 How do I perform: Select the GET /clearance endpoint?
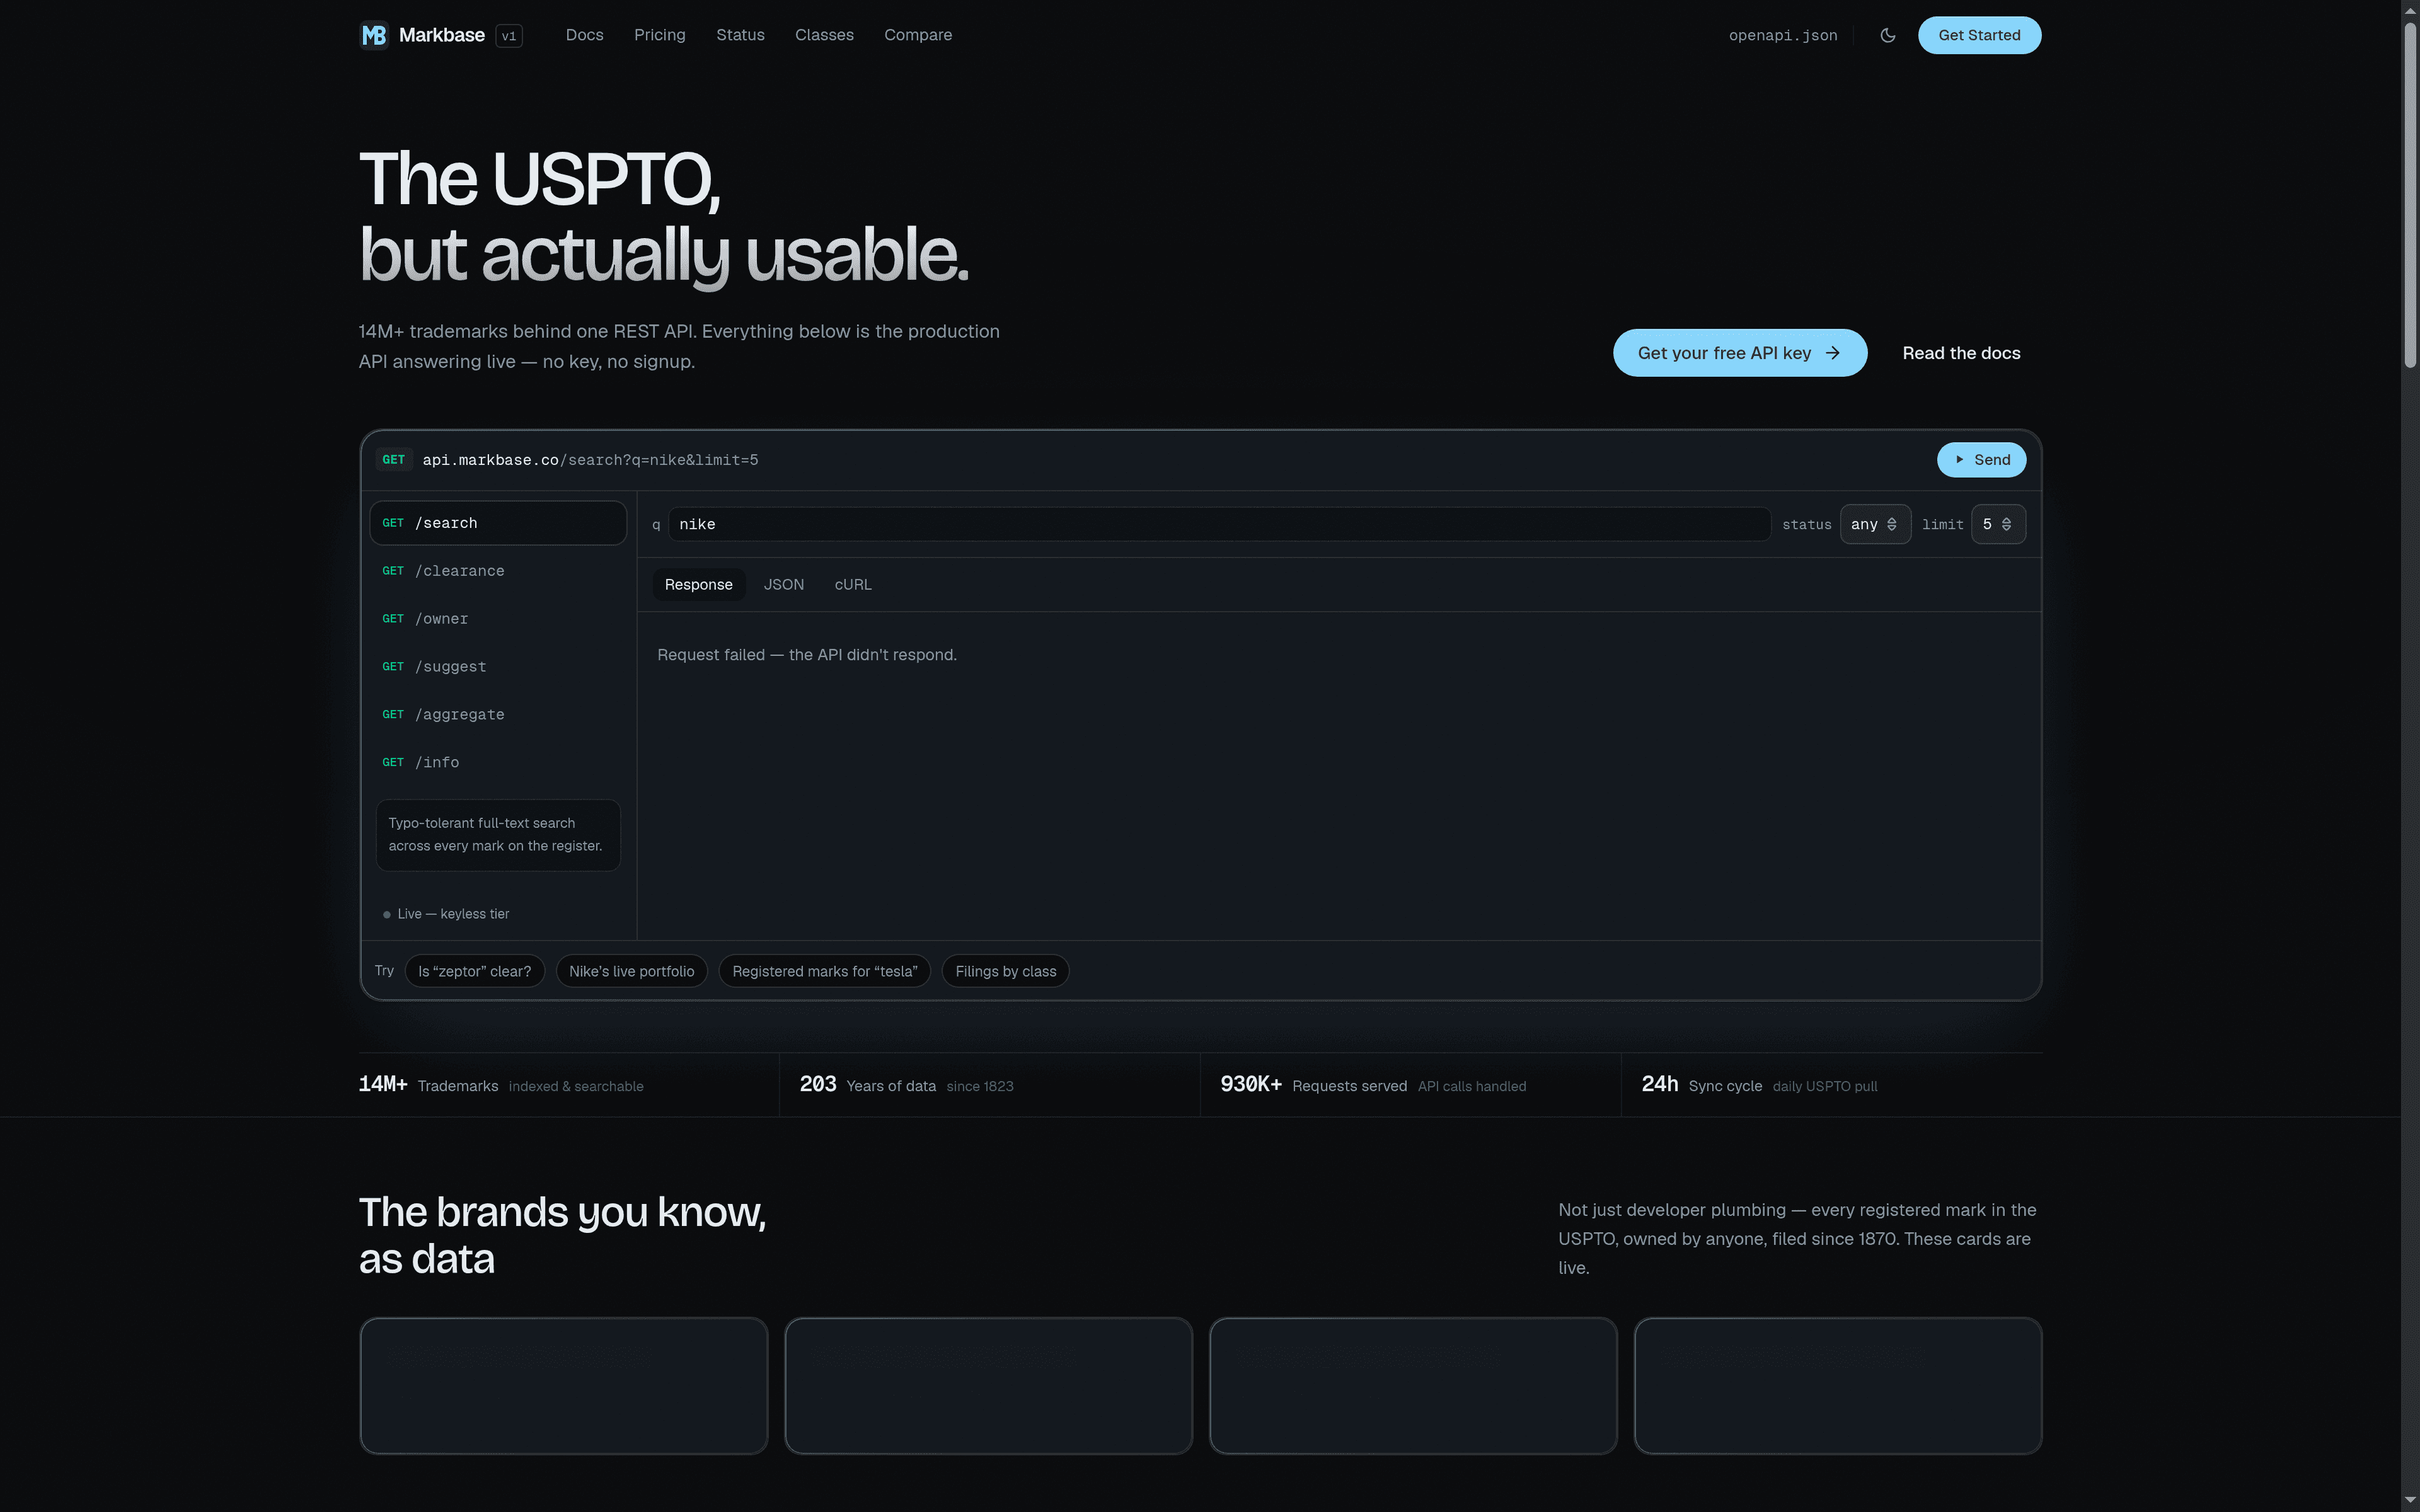pos(498,571)
